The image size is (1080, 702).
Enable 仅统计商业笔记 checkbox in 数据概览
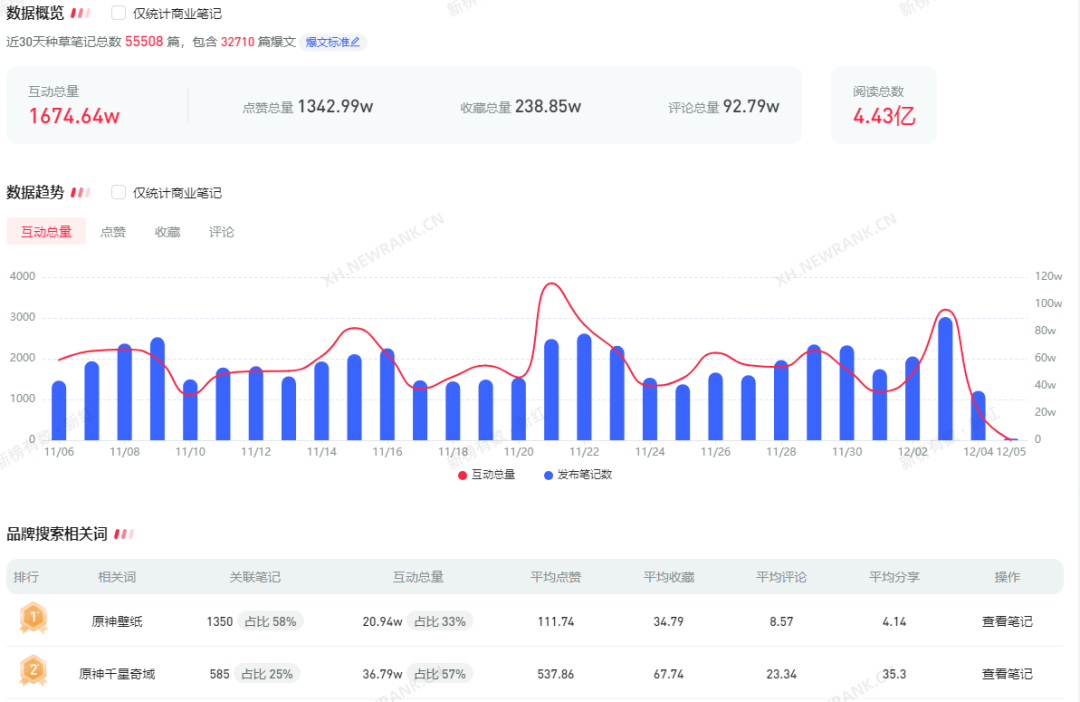click(x=119, y=13)
